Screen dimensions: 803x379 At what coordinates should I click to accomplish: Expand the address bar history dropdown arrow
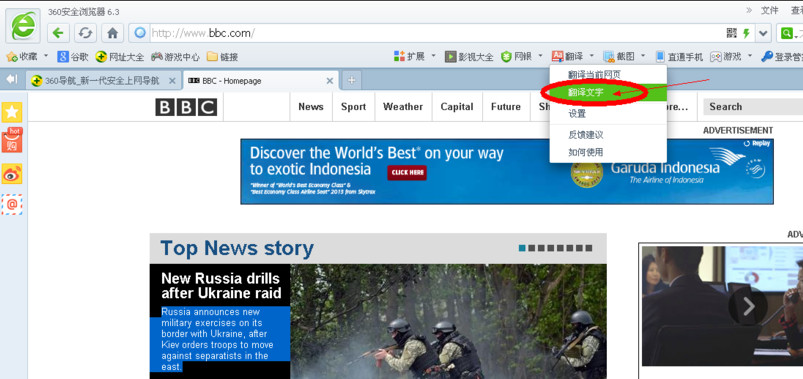tap(763, 33)
